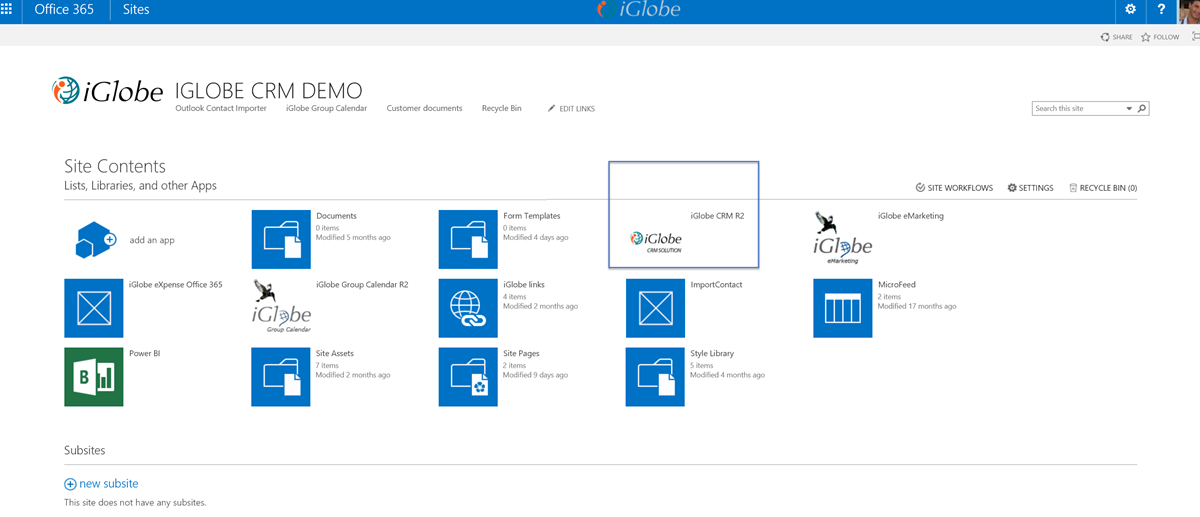Screen dimensions: 1200x517
Task: Open the user profile picture menu
Action: (1189, 10)
